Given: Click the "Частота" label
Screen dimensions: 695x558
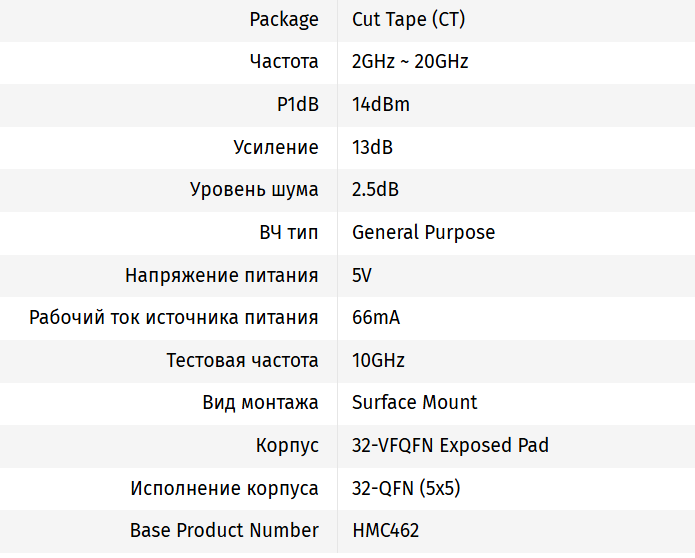Looking at the screenshot, I should click(x=284, y=62).
